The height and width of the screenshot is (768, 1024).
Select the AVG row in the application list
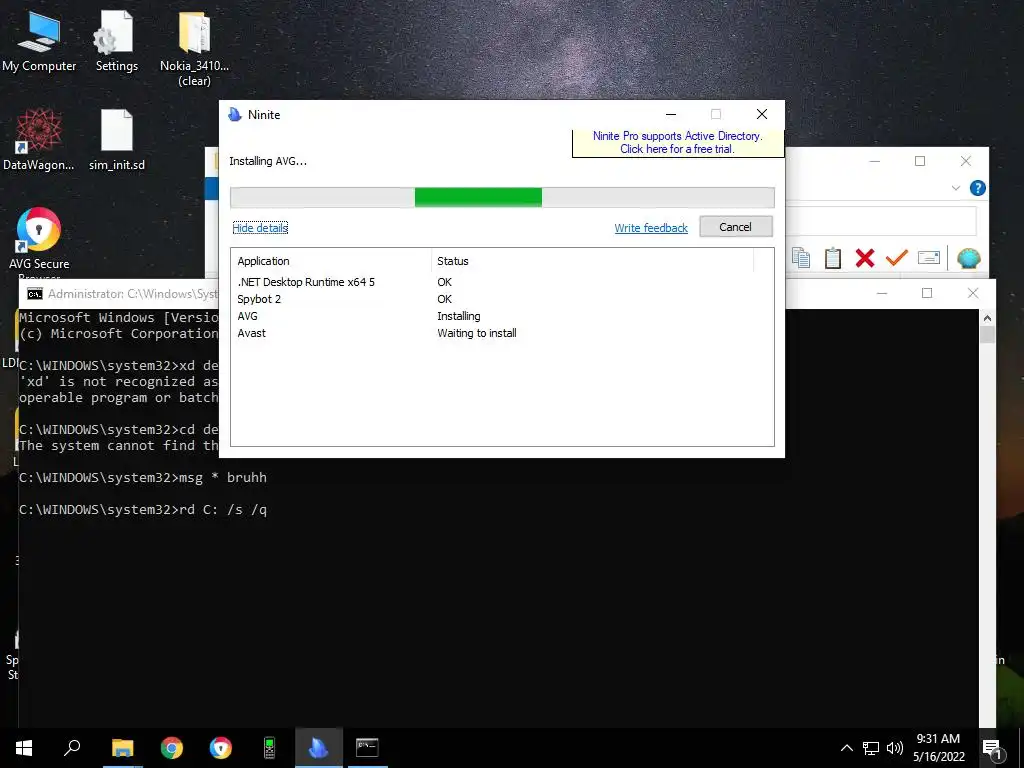(502, 316)
